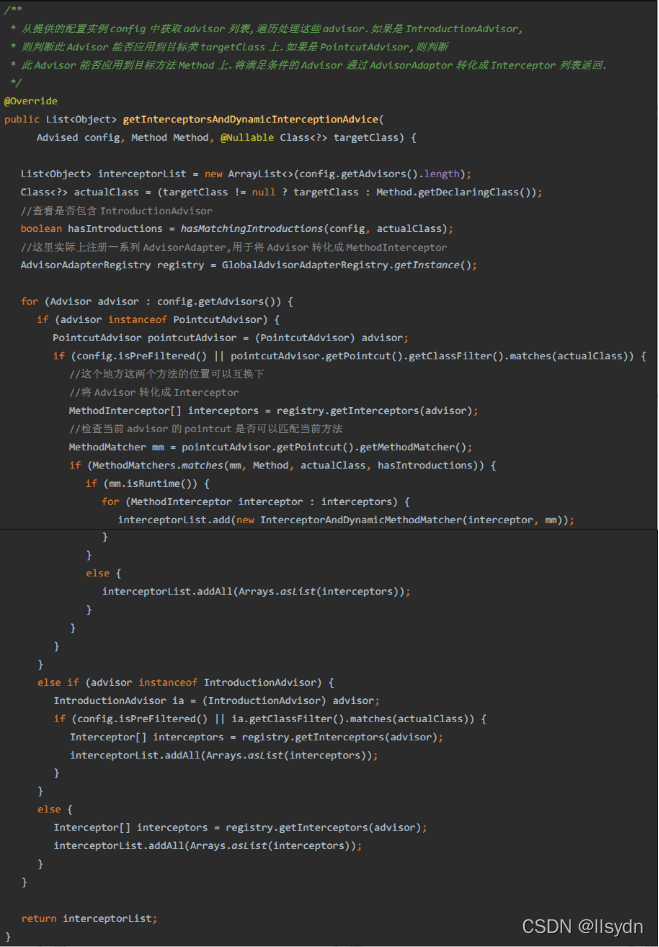The image size is (659, 947).
Task: Click the comment starting "//这里实际上注册一系列 AdvisorAdapter"
Action: [x=234, y=247]
